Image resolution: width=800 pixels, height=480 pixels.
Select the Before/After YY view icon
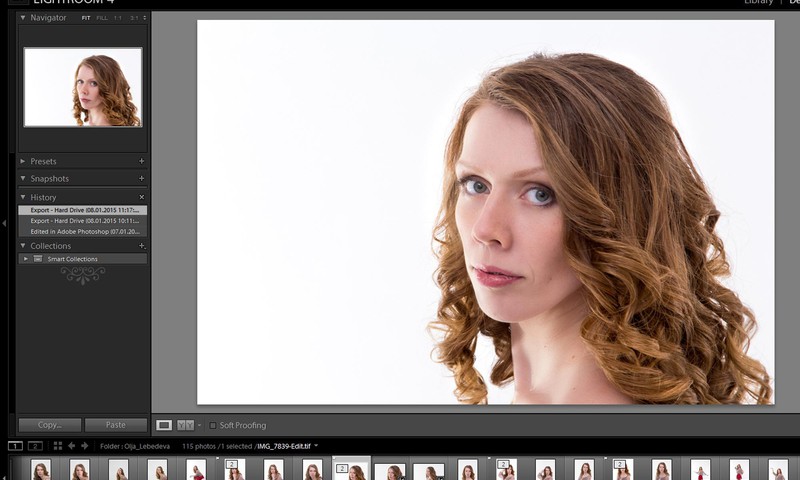point(185,425)
